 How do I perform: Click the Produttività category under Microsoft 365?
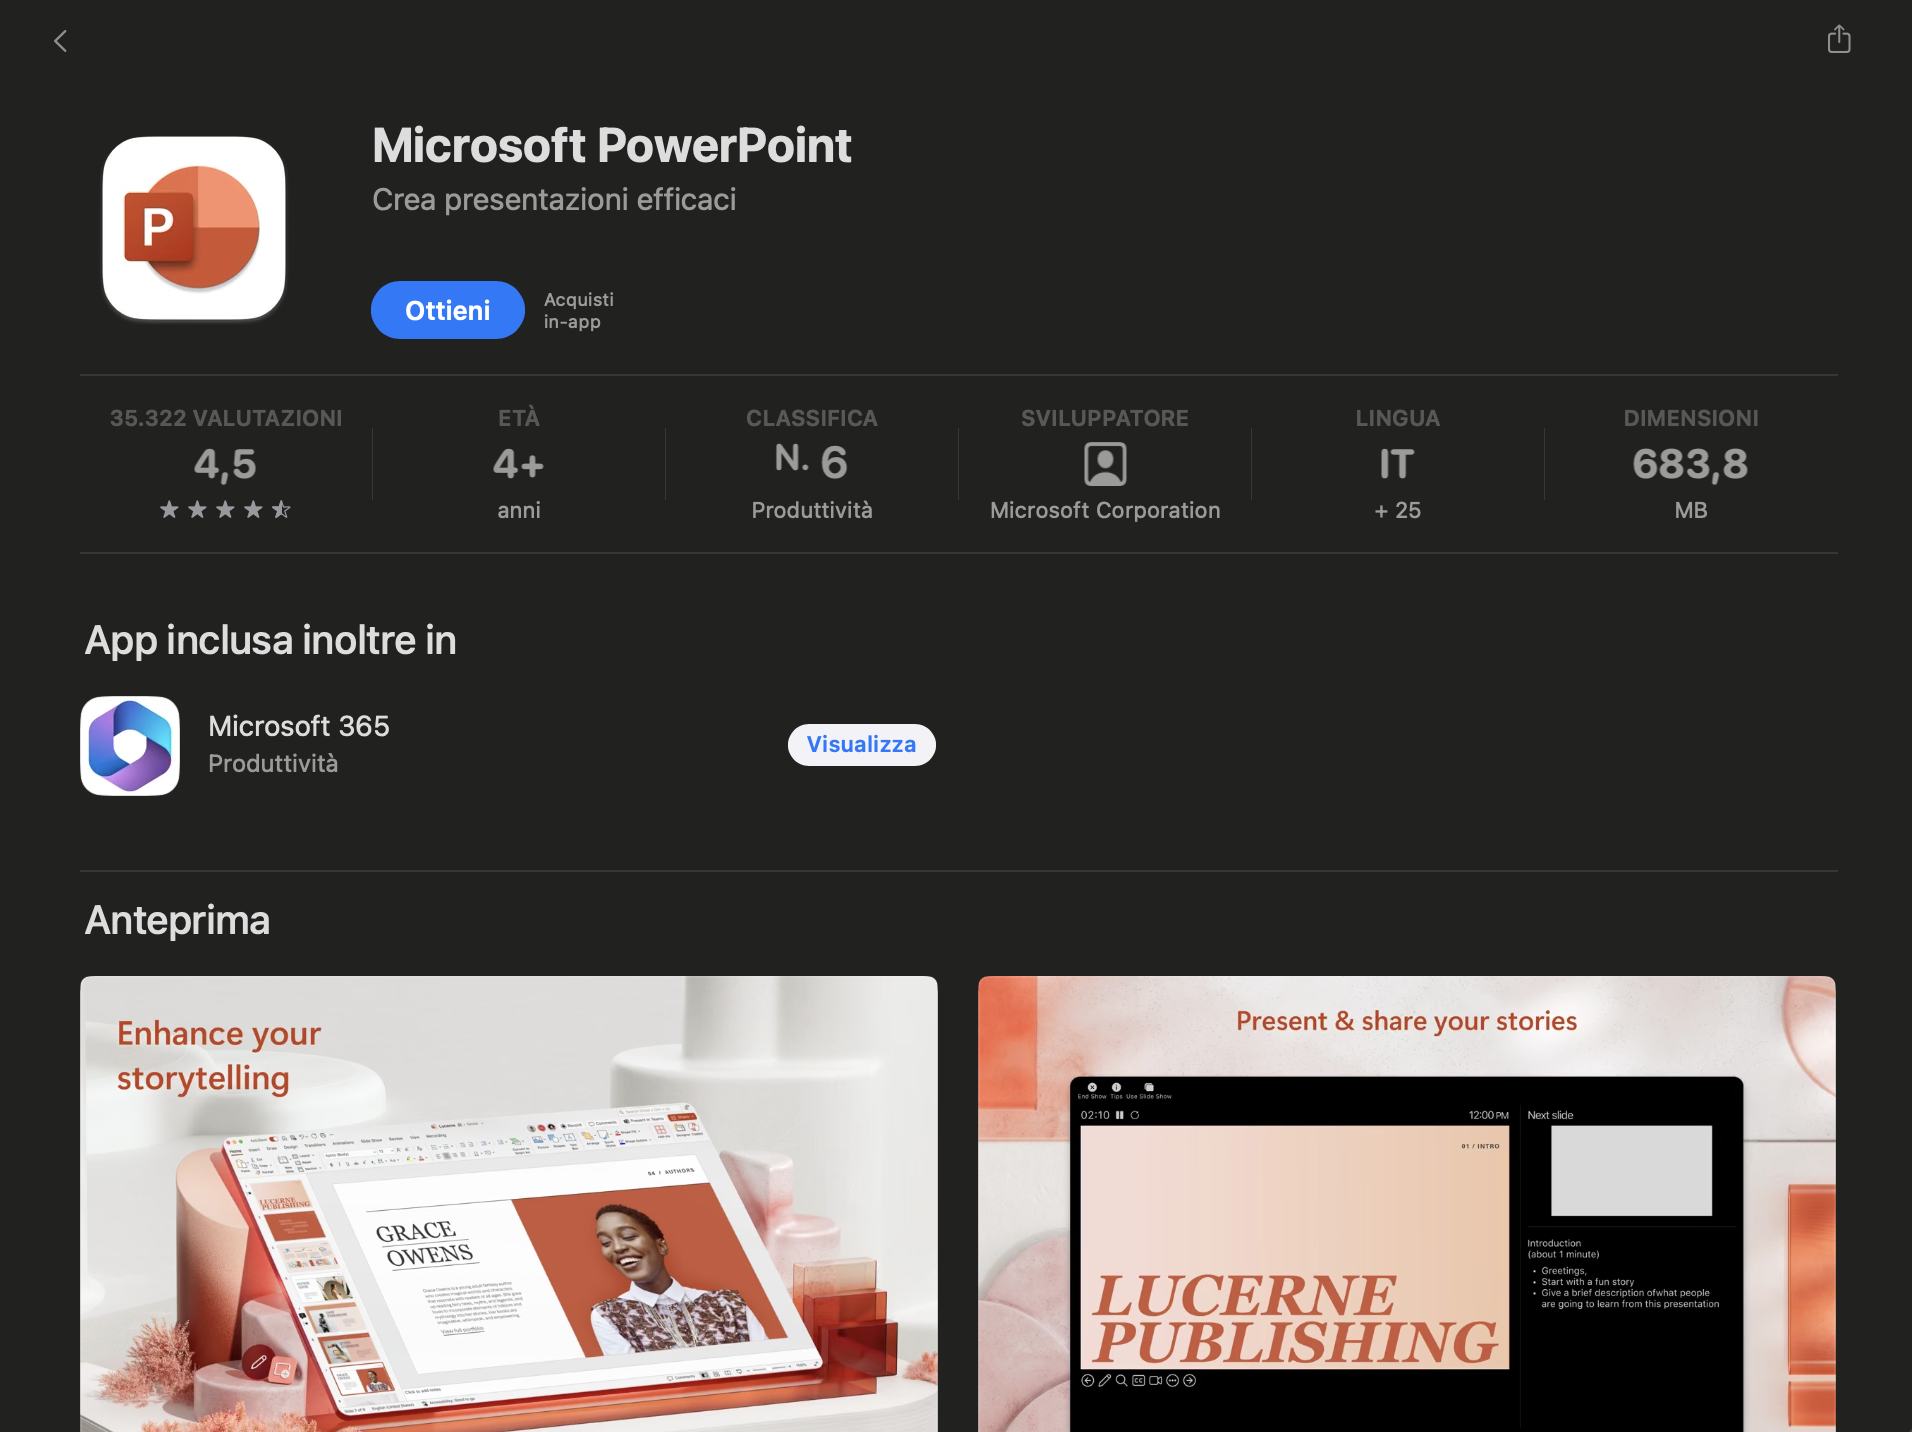coord(273,764)
